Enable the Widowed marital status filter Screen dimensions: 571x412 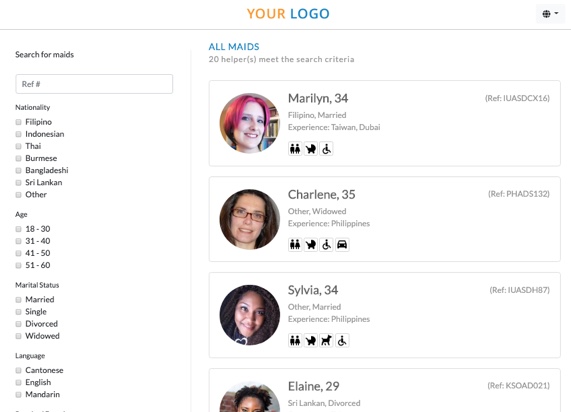pos(18,336)
